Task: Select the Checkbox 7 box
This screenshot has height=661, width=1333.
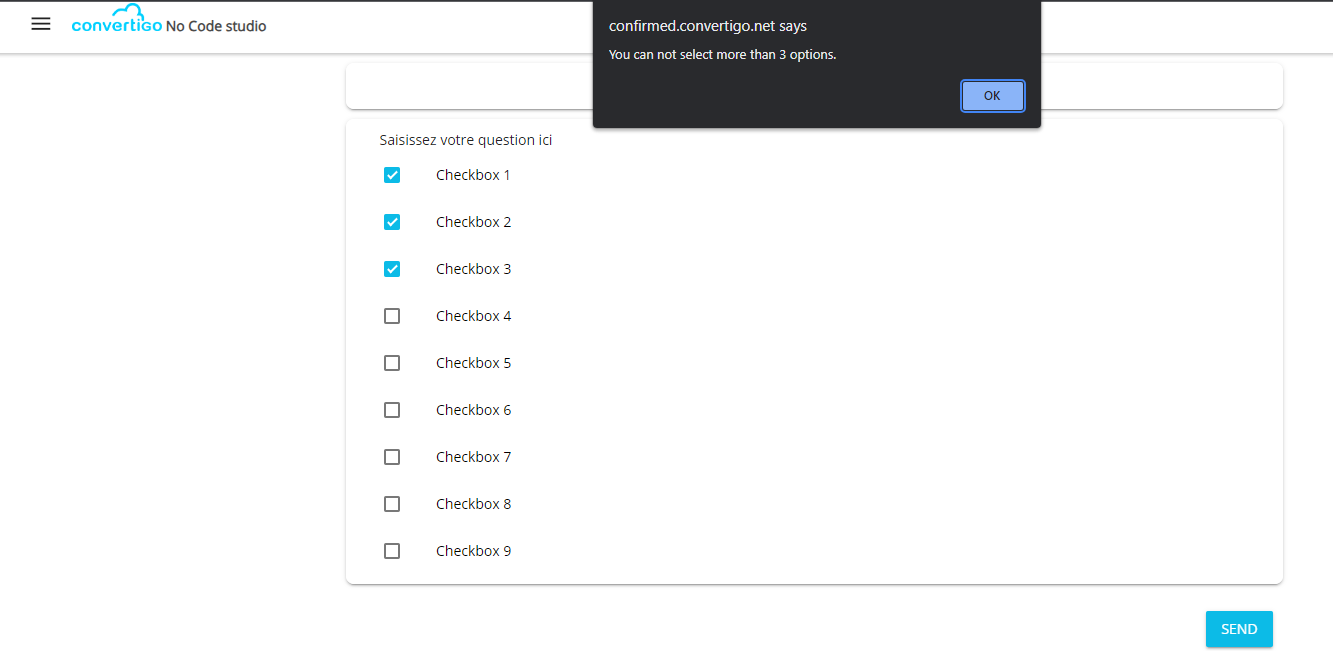Action: tap(392, 457)
